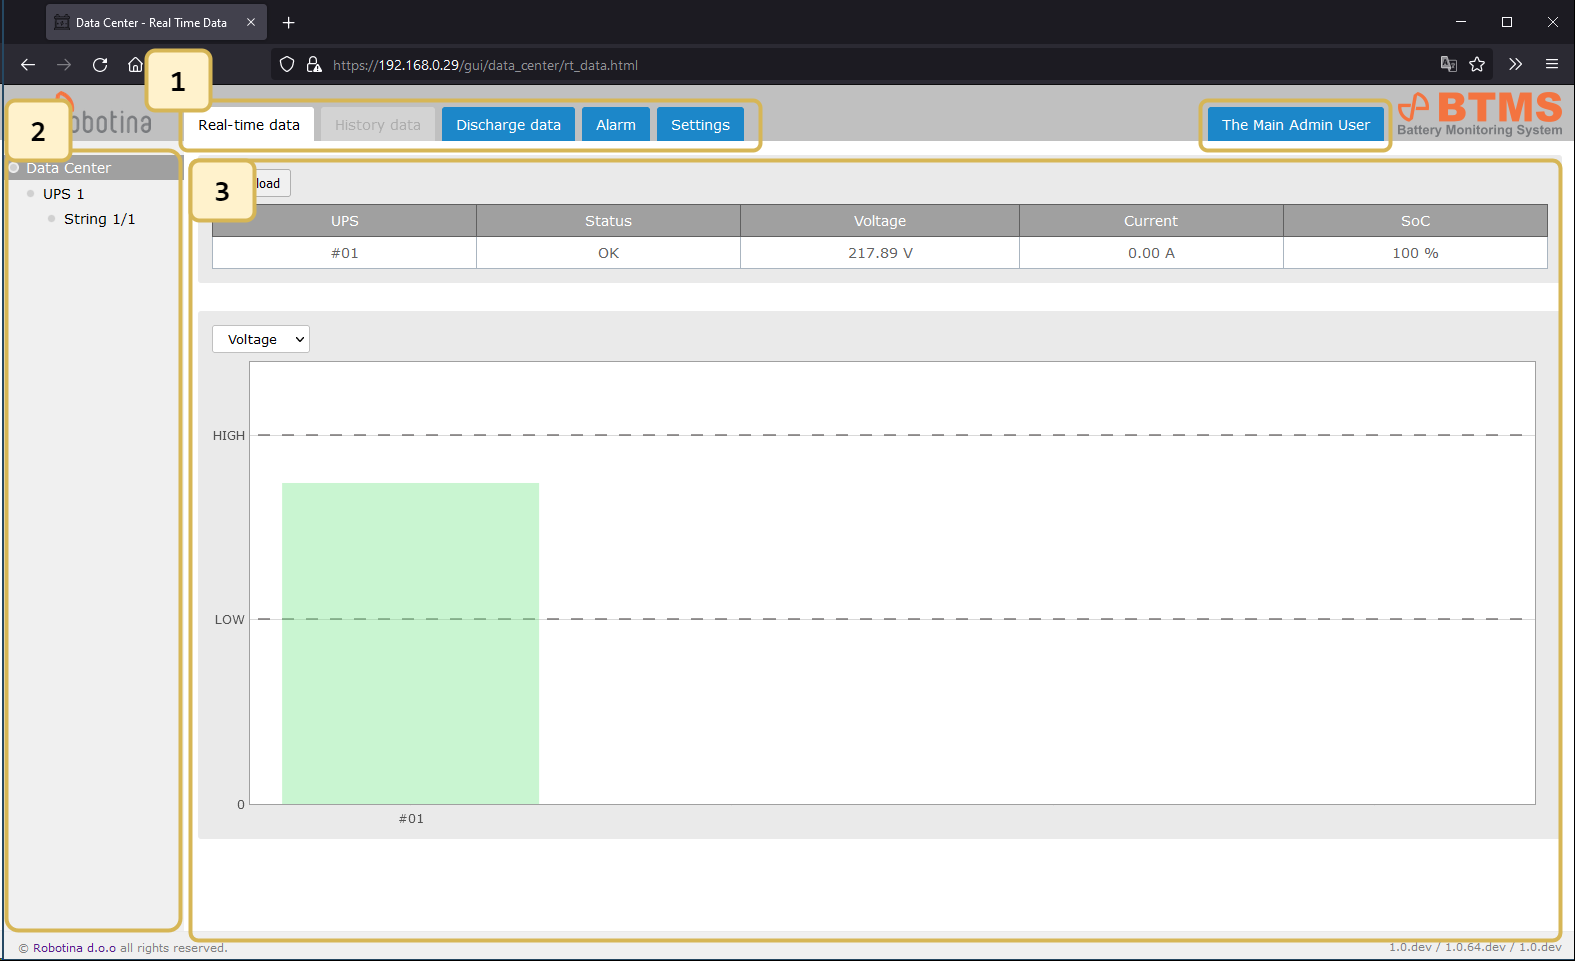Reload the page with browser refresh icon

[100, 65]
